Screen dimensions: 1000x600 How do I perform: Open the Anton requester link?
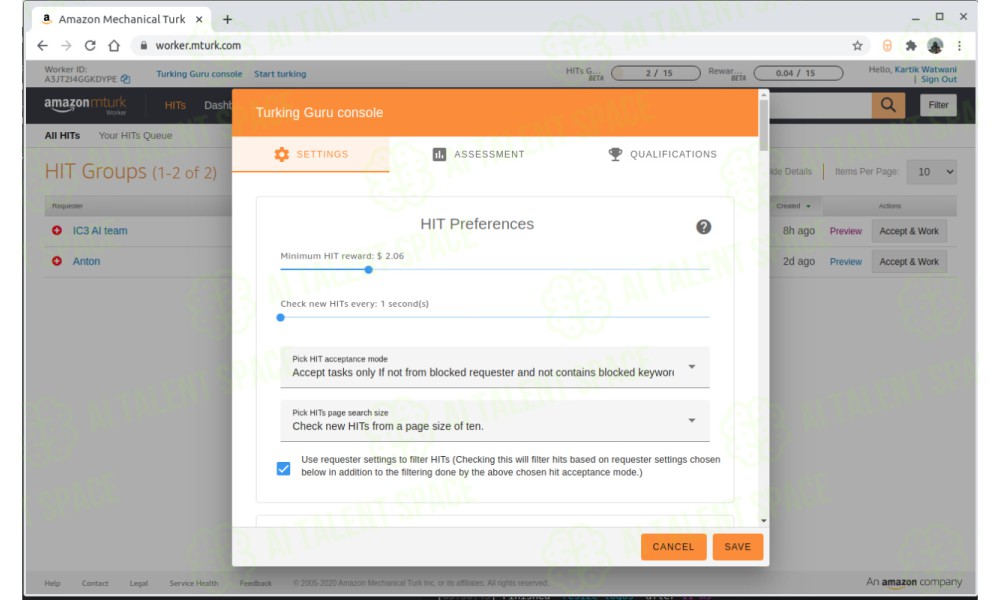(86, 261)
